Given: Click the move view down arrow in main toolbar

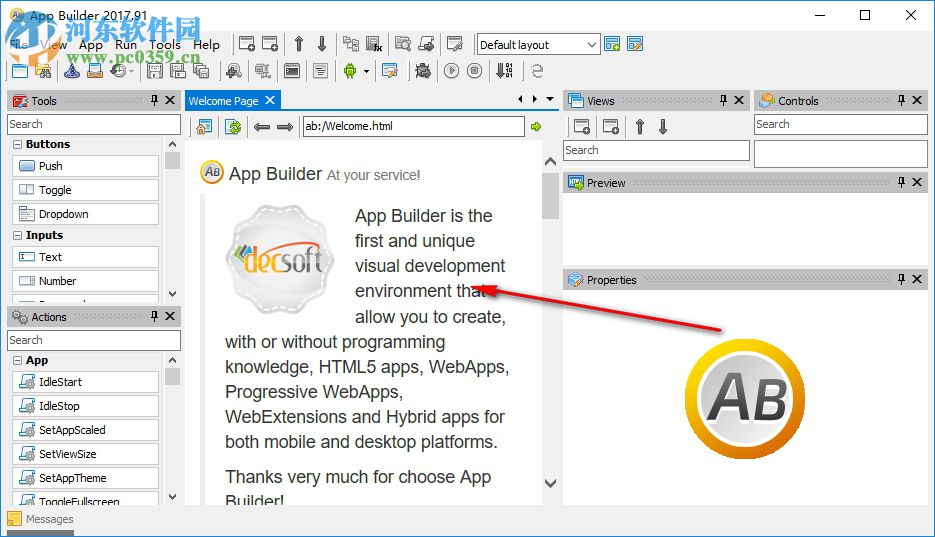Looking at the screenshot, I should (x=322, y=44).
